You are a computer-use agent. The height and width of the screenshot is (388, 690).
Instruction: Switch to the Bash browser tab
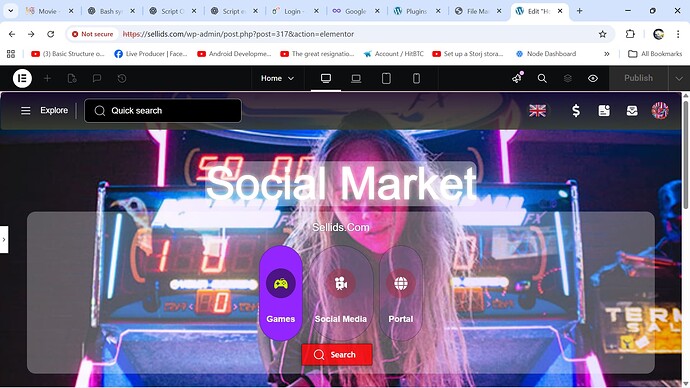point(110,11)
